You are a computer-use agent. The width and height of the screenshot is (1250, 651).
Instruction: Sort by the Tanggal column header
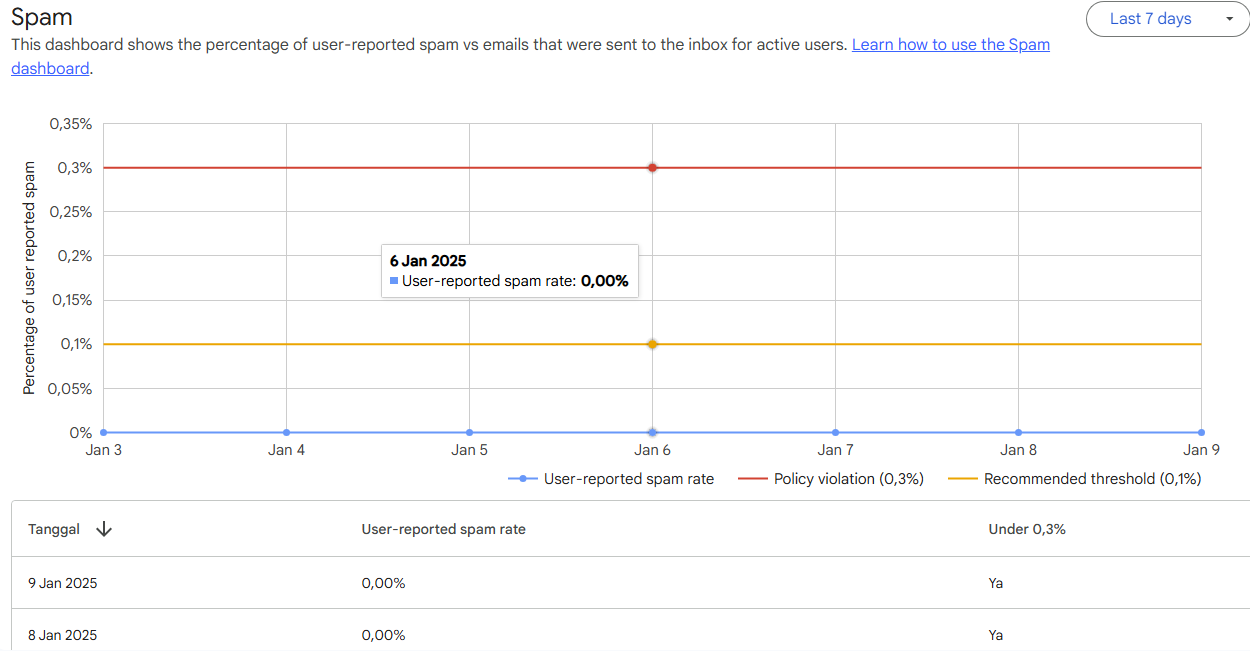[x=54, y=529]
